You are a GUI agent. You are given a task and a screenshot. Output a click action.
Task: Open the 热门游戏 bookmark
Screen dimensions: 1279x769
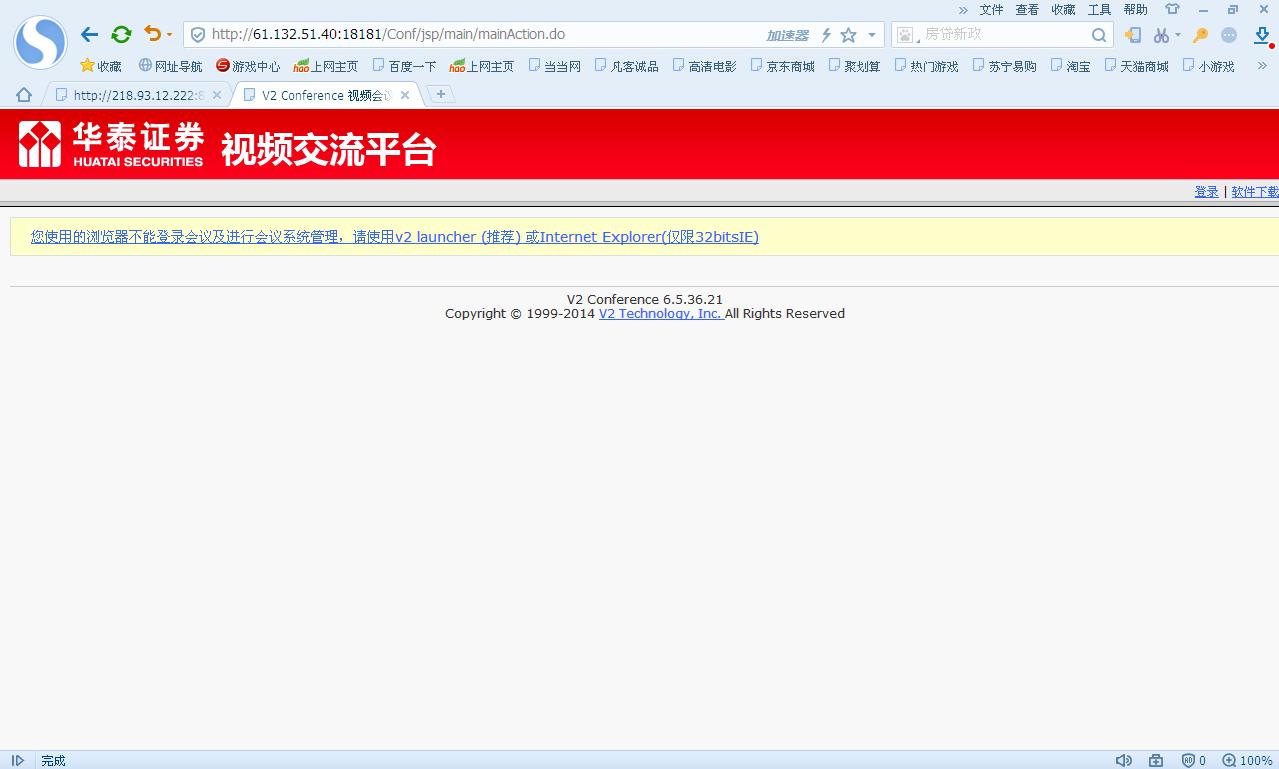point(927,66)
